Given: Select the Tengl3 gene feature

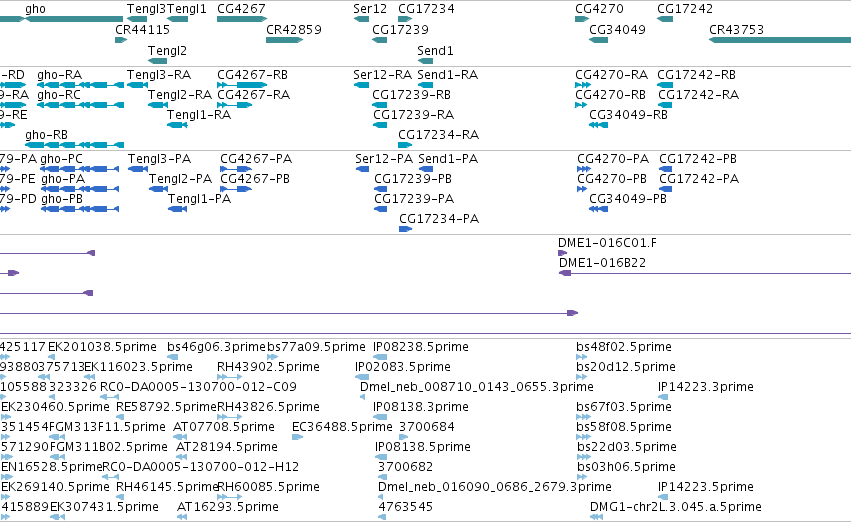Looking at the screenshot, I should [x=137, y=19].
